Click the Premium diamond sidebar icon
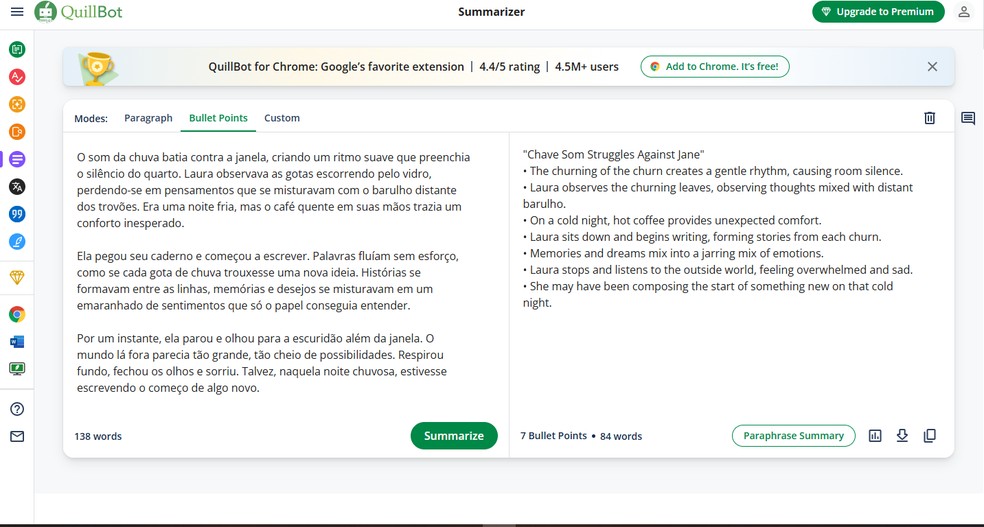 (17, 278)
